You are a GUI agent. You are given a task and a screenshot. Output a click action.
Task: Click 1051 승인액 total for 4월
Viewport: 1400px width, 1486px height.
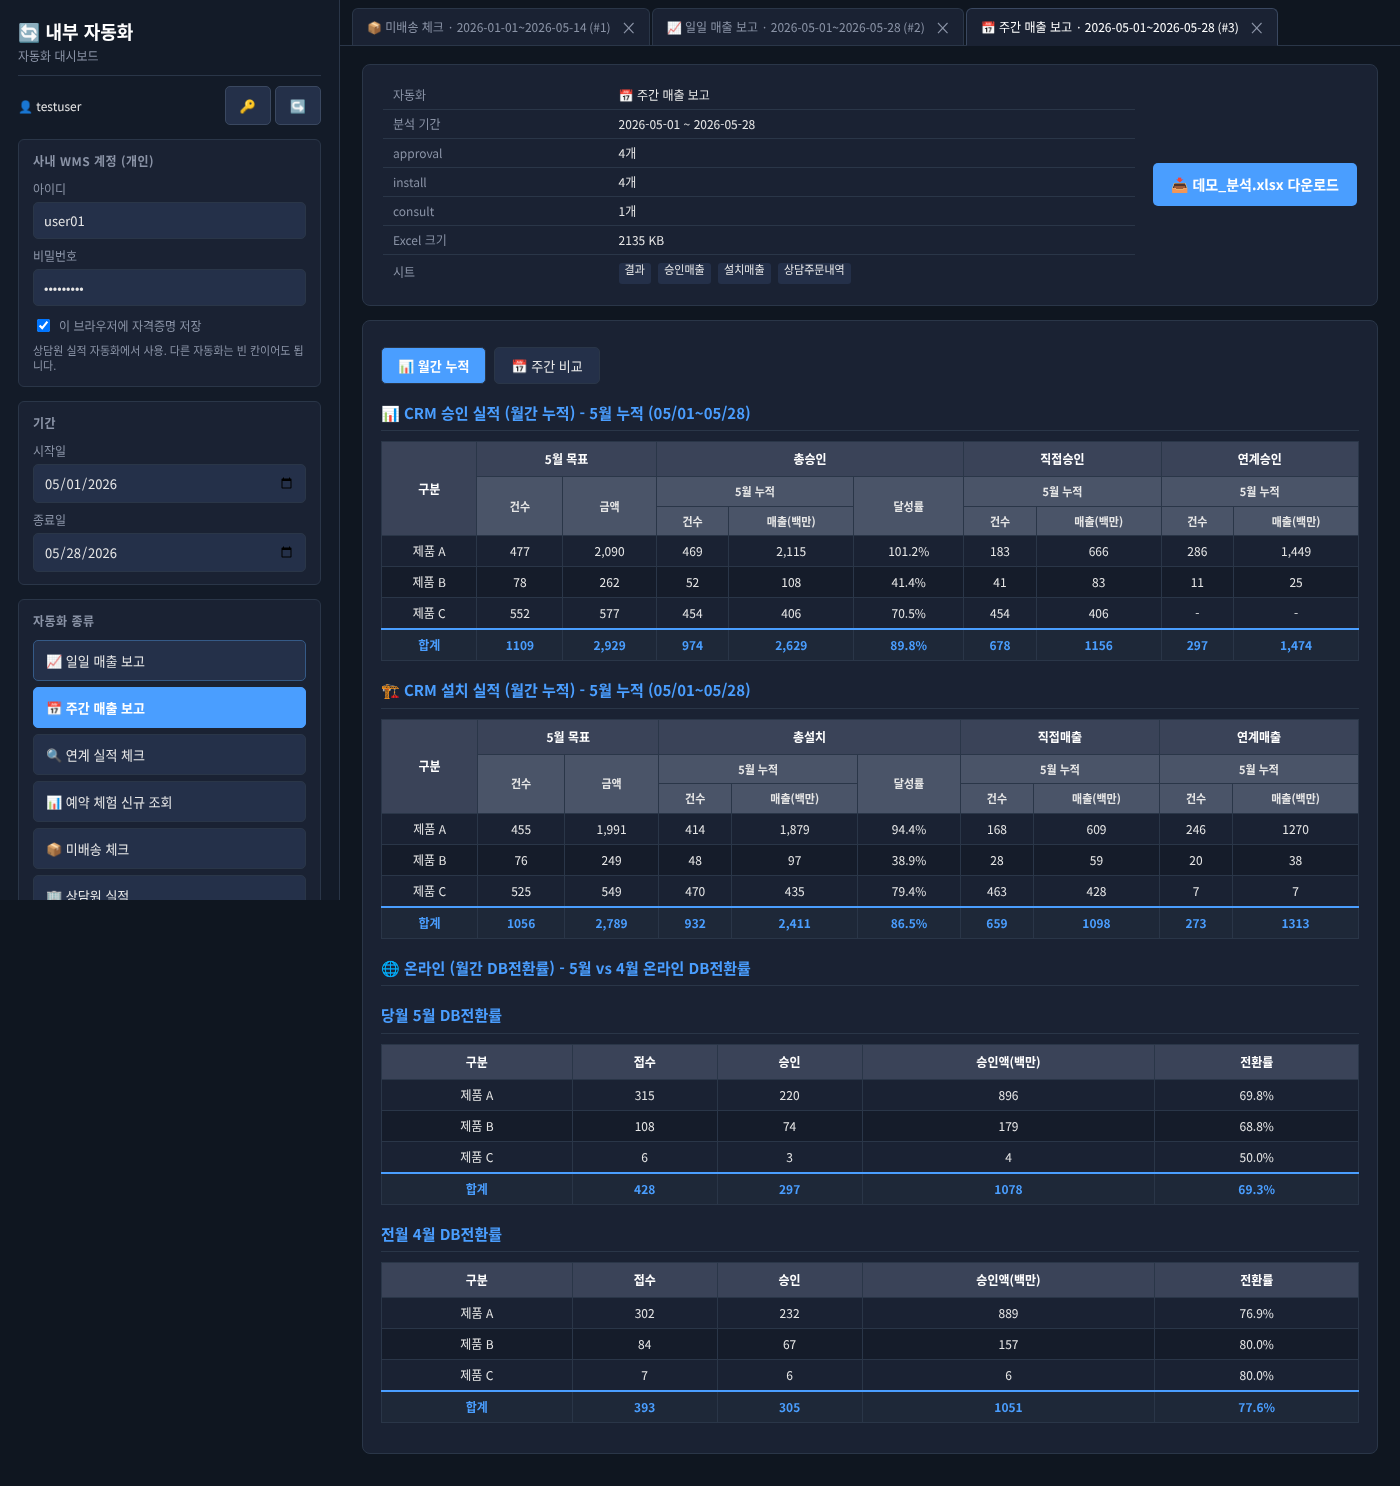pyautogui.click(x=1008, y=1408)
